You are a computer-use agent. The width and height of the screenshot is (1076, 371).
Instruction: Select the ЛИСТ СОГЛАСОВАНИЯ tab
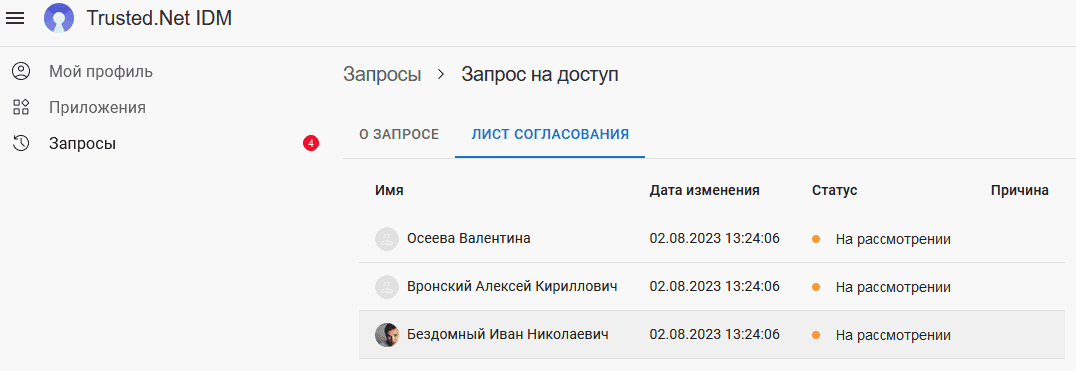550,134
